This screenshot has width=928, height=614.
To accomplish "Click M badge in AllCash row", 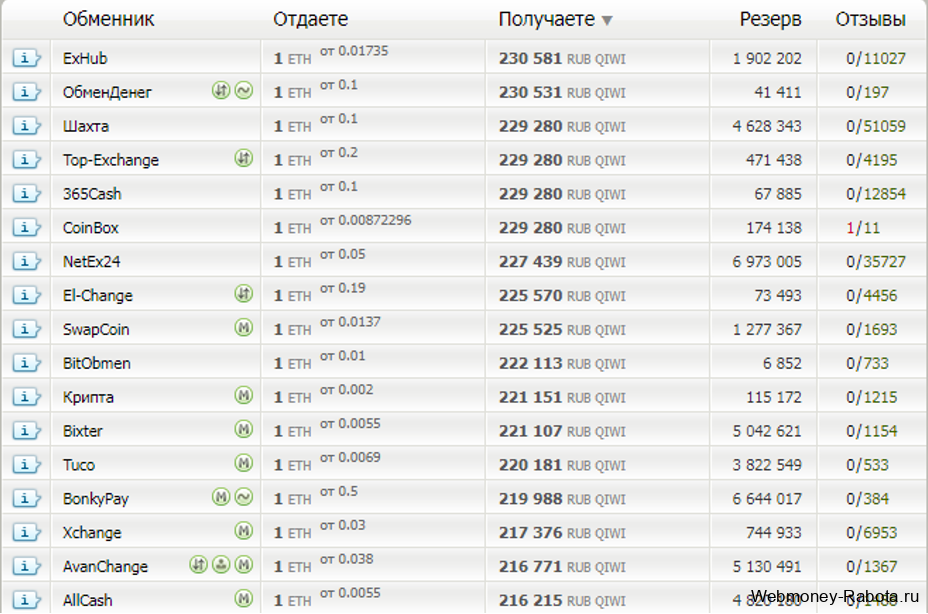I will [x=244, y=599].
